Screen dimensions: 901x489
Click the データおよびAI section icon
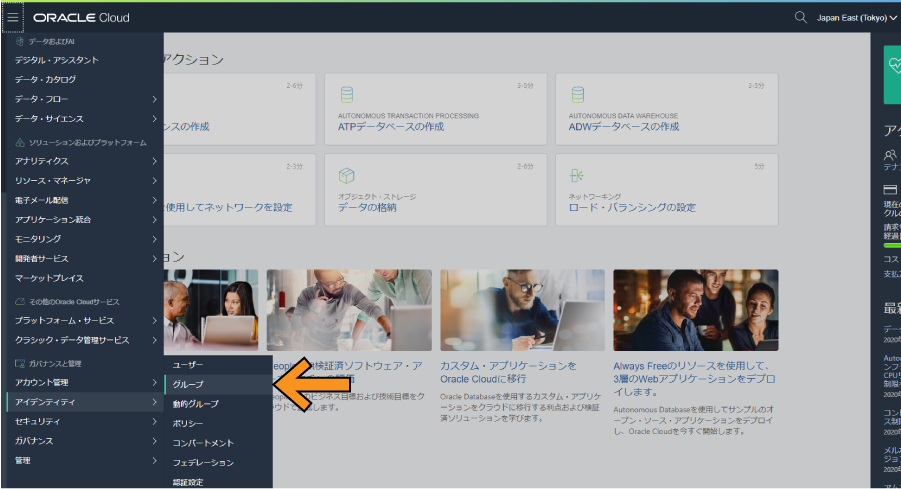coord(20,41)
